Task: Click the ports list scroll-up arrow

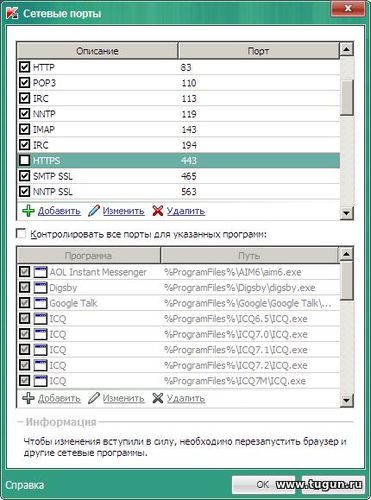Action: point(347,50)
